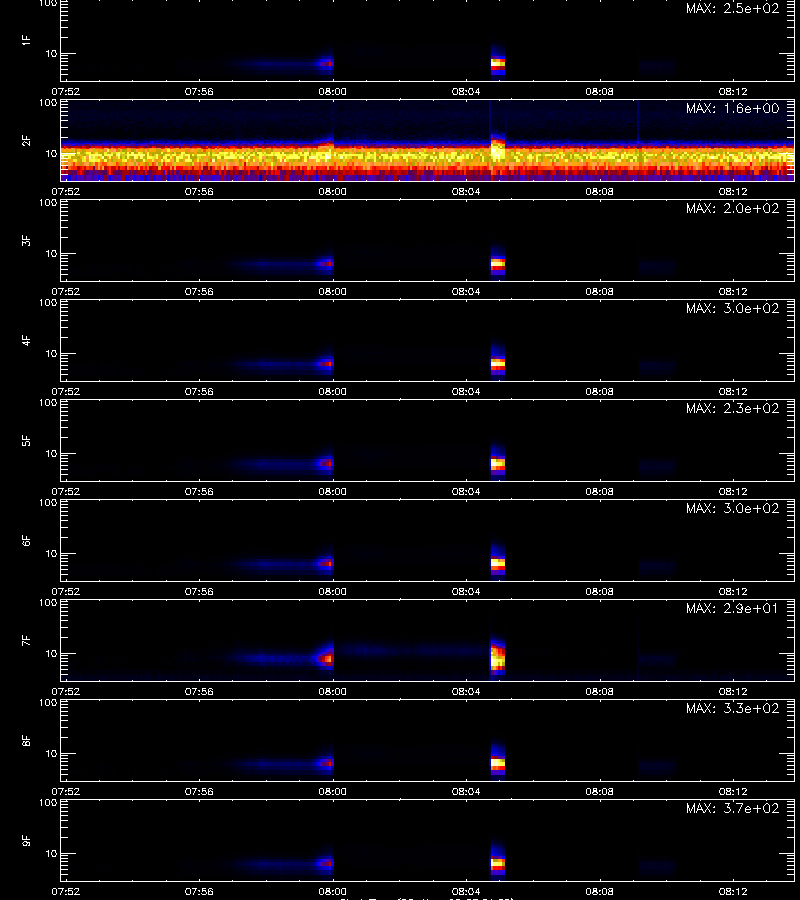
Task: Click the 08:00 red burst in the 7F panel
Action: click(327, 659)
